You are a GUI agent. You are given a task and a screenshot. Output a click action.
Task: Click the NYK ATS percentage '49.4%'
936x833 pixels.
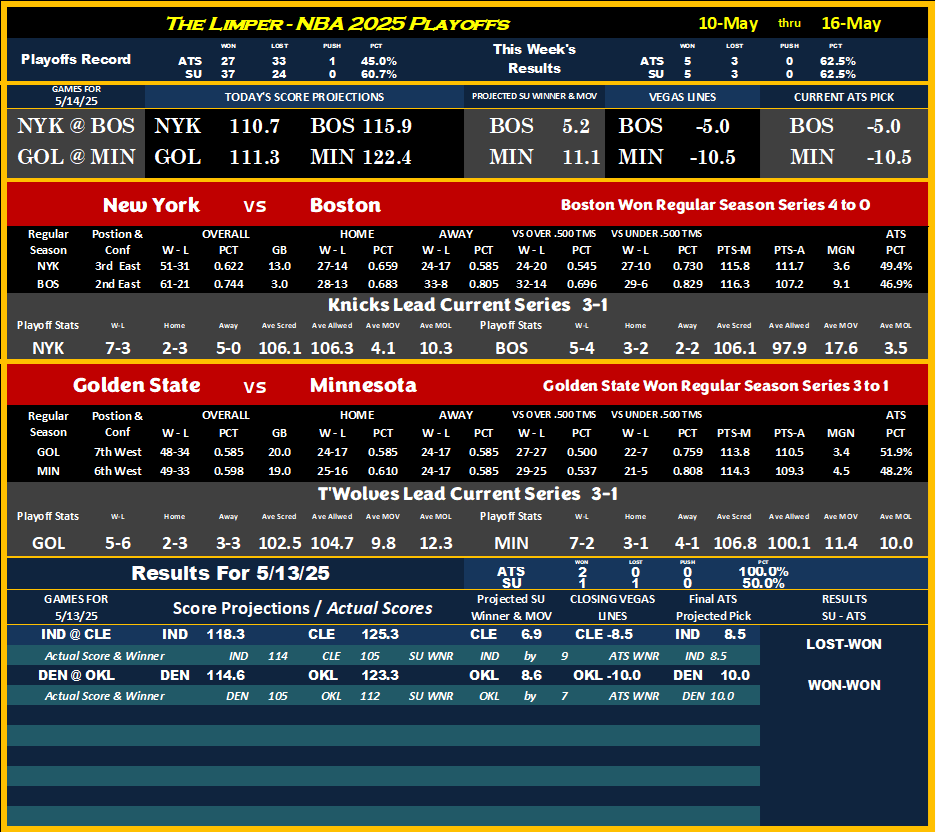pos(895,266)
